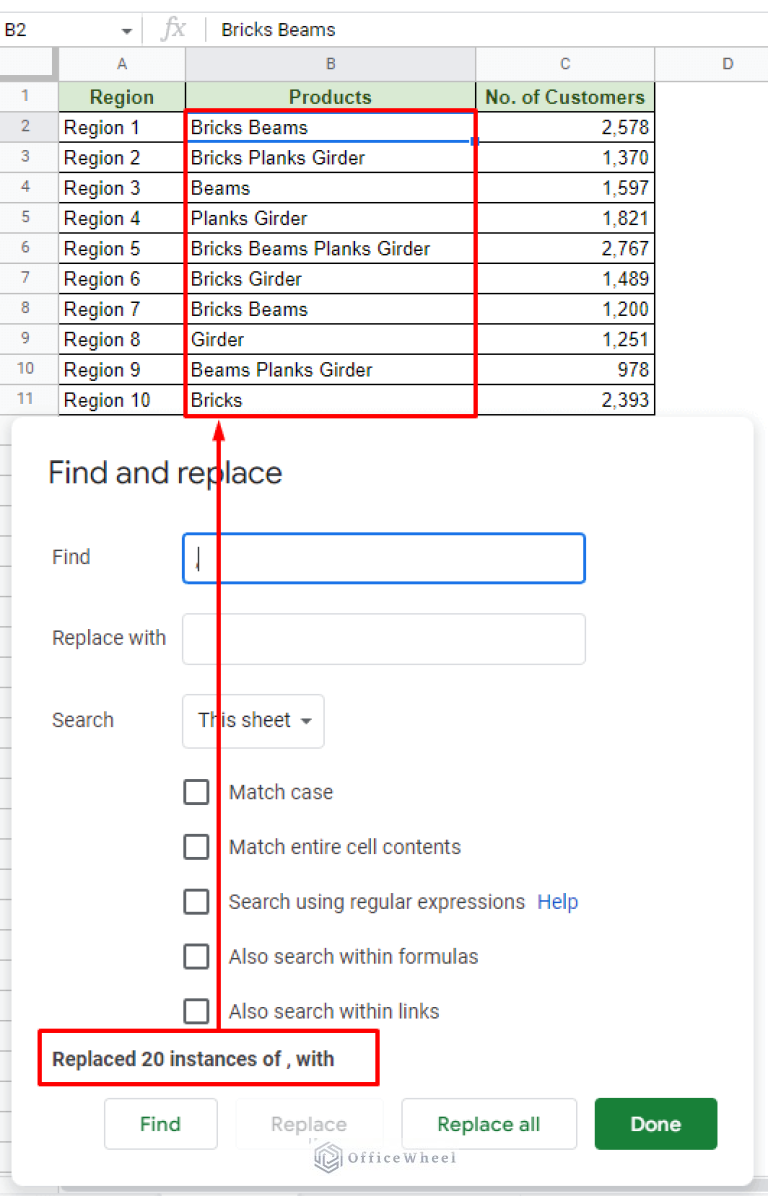Screen dimensions: 768x1196
Task: Click the fx formula icon
Action: pyautogui.click(x=174, y=29)
